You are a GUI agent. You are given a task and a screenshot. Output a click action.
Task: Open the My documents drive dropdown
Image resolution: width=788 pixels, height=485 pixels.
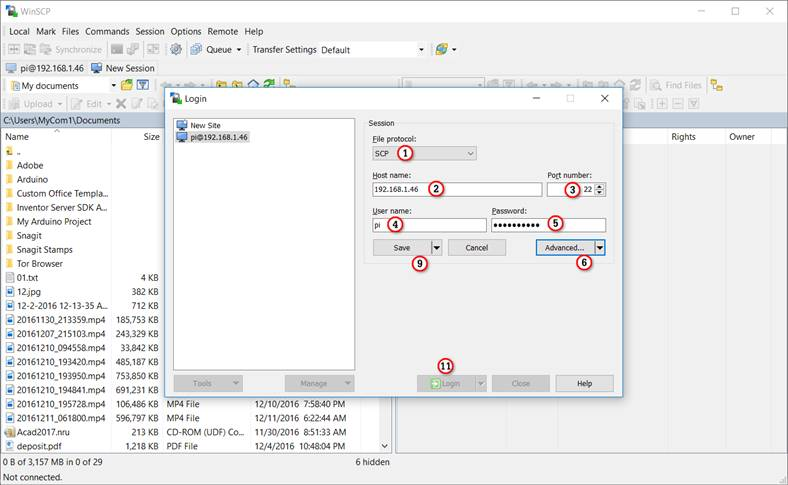coord(114,85)
